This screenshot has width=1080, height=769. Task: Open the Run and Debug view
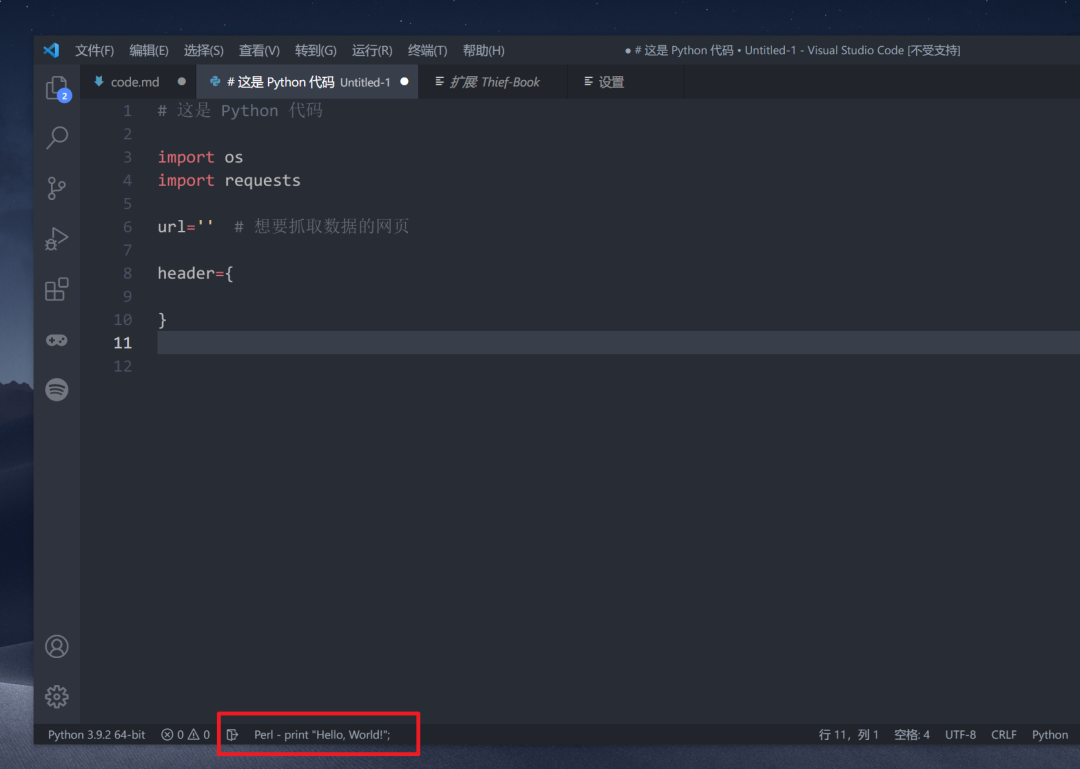point(56,238)
